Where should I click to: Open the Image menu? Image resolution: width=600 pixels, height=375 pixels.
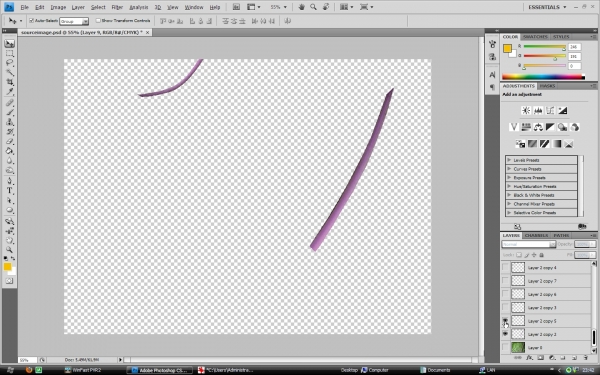point(58,7)
